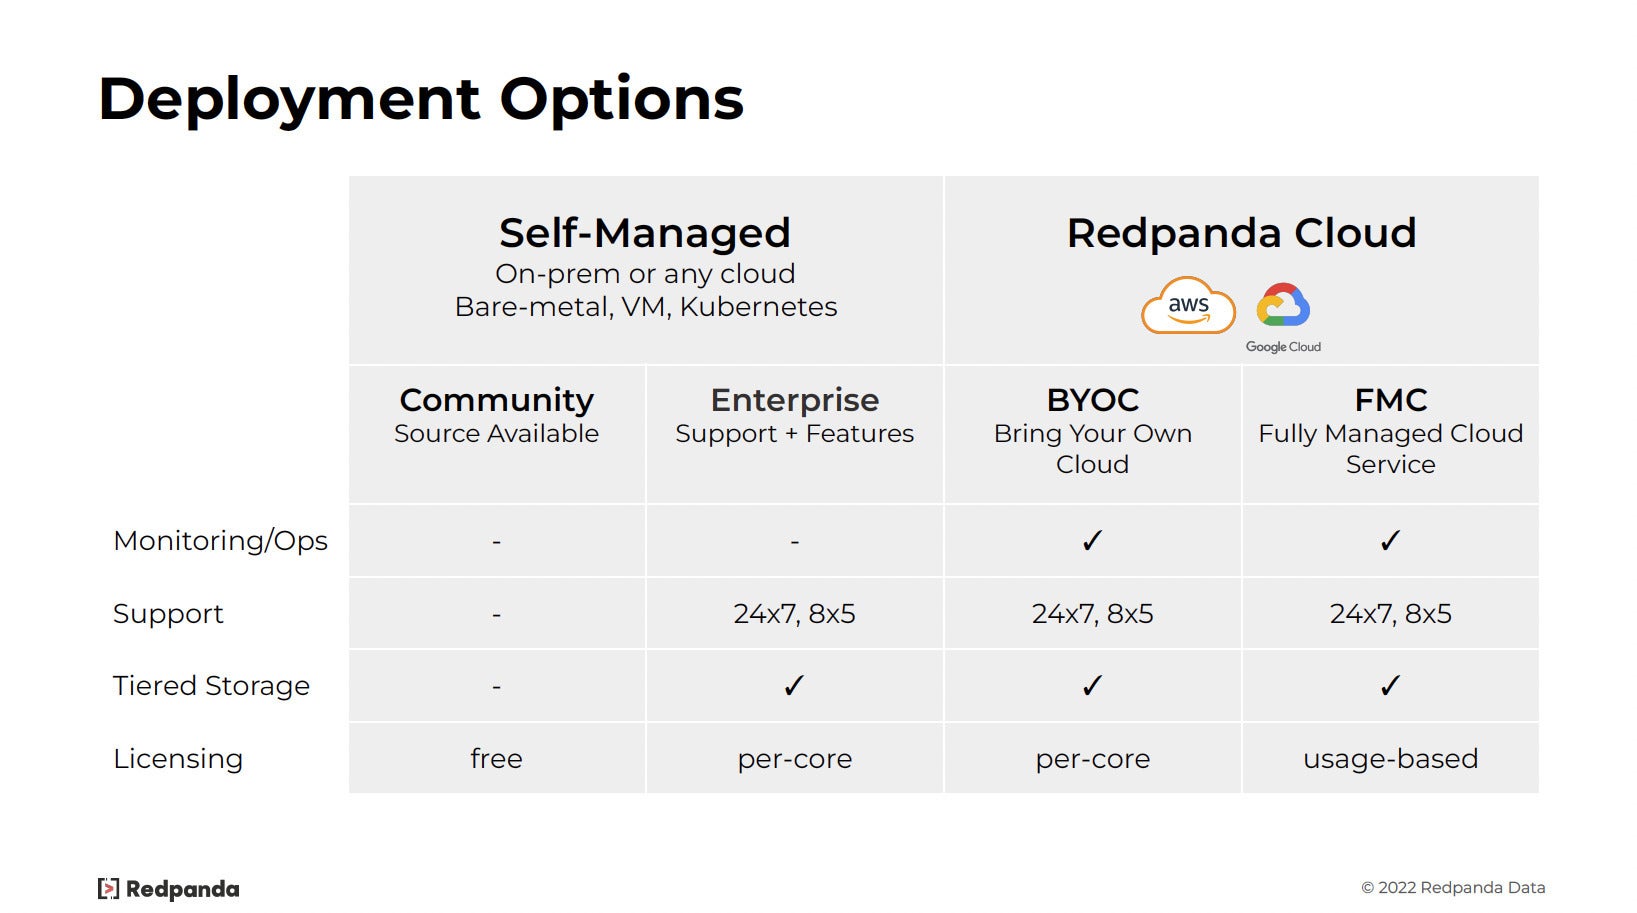This screenshot has width=1637, height=913.
Task: Select the FMC Tiered Storage checkmark
Action: point(1390,686)
